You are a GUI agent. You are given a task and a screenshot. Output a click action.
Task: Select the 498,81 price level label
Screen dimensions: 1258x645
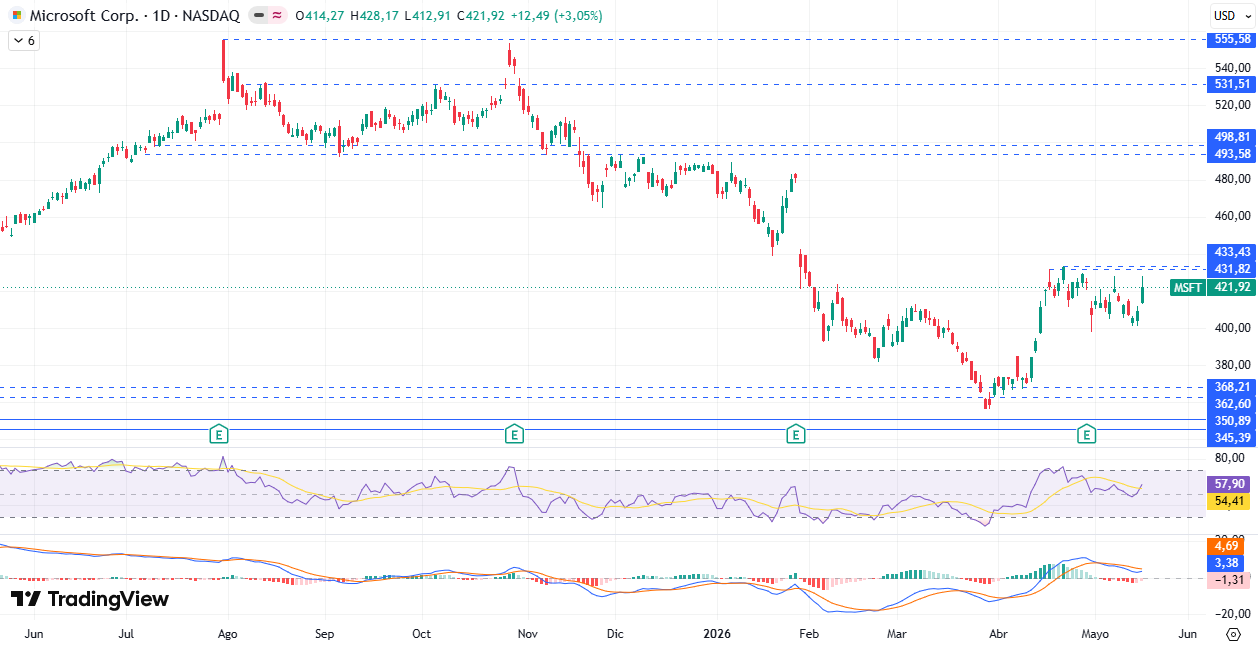coord(1232,137)
